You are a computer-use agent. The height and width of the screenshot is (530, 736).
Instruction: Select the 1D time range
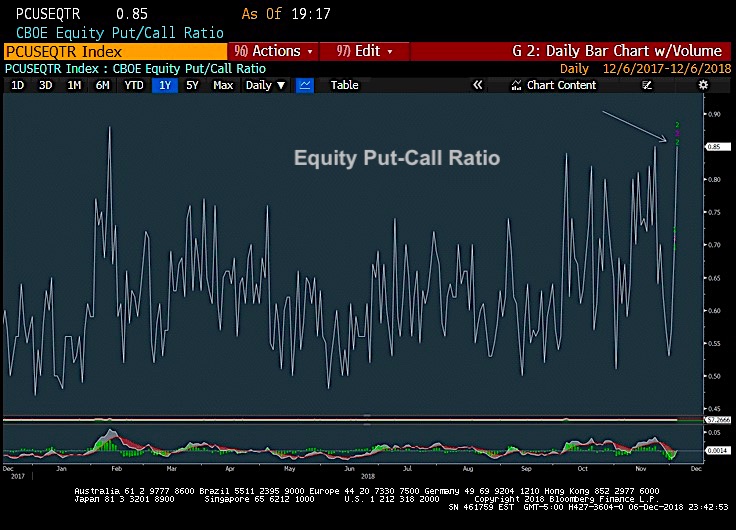tap(17, 85)
